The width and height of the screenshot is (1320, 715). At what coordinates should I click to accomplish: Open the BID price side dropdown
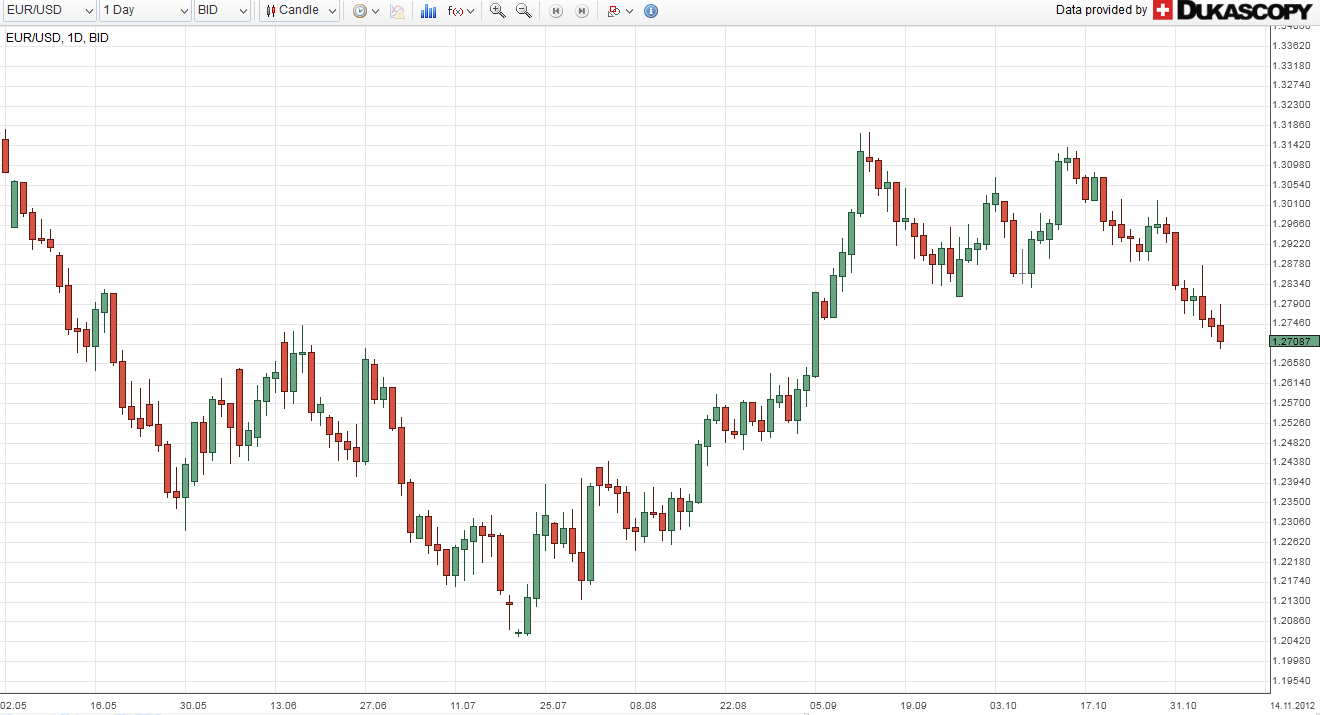(x=222, y=10)
